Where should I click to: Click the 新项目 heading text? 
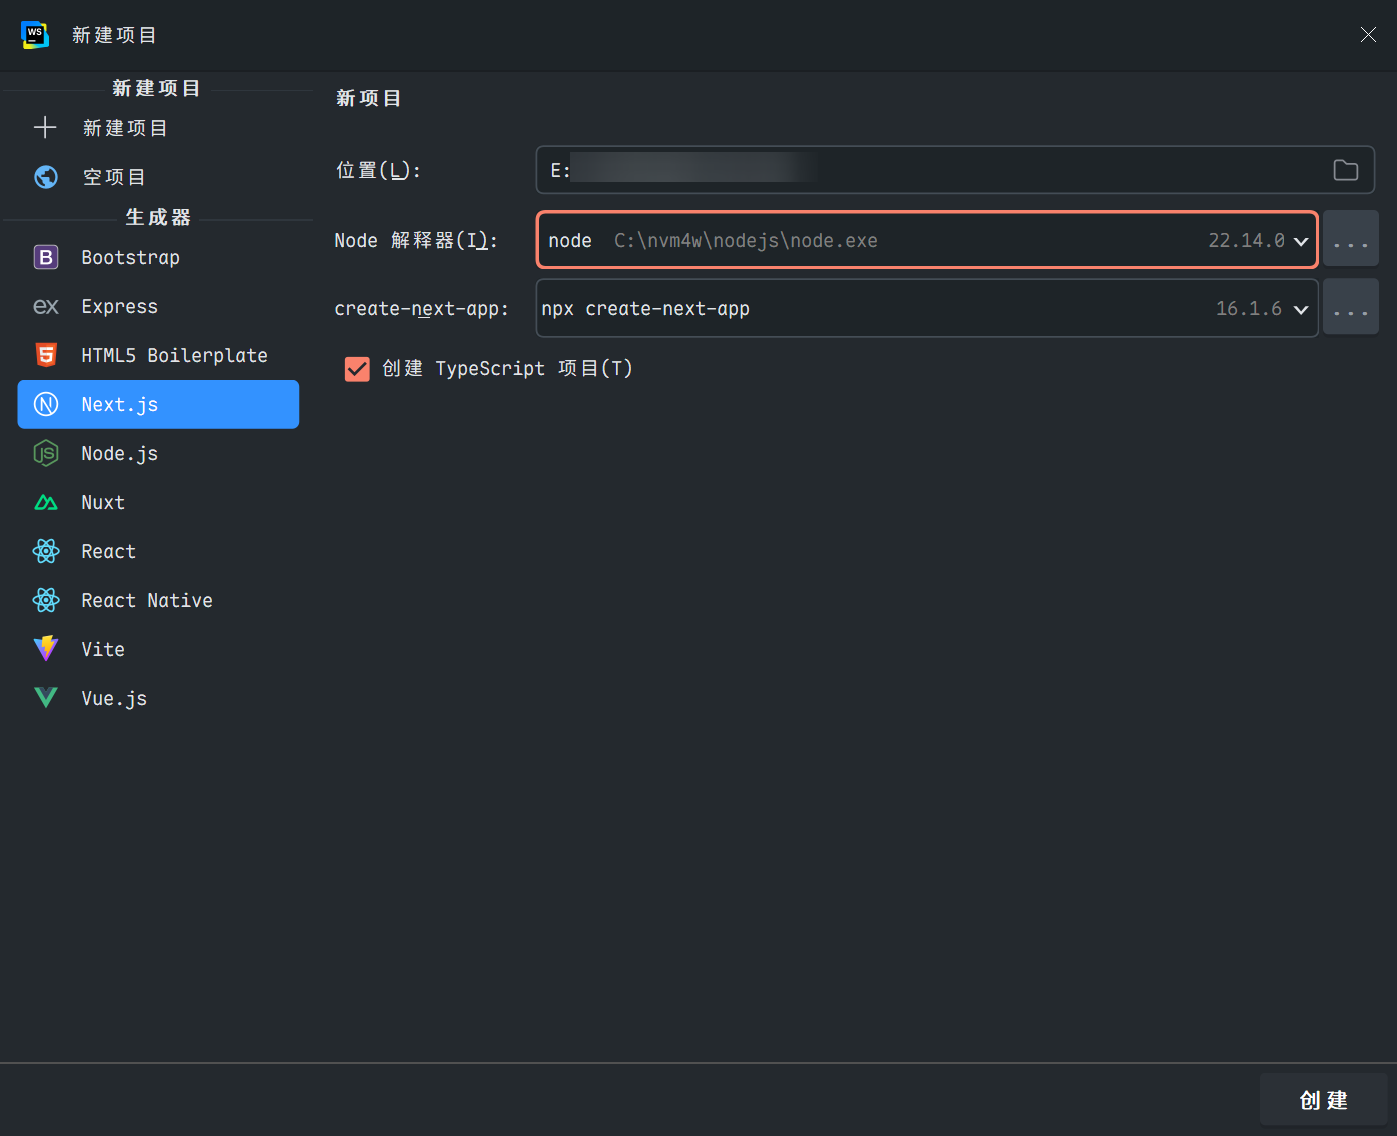[x=369, y=98]
